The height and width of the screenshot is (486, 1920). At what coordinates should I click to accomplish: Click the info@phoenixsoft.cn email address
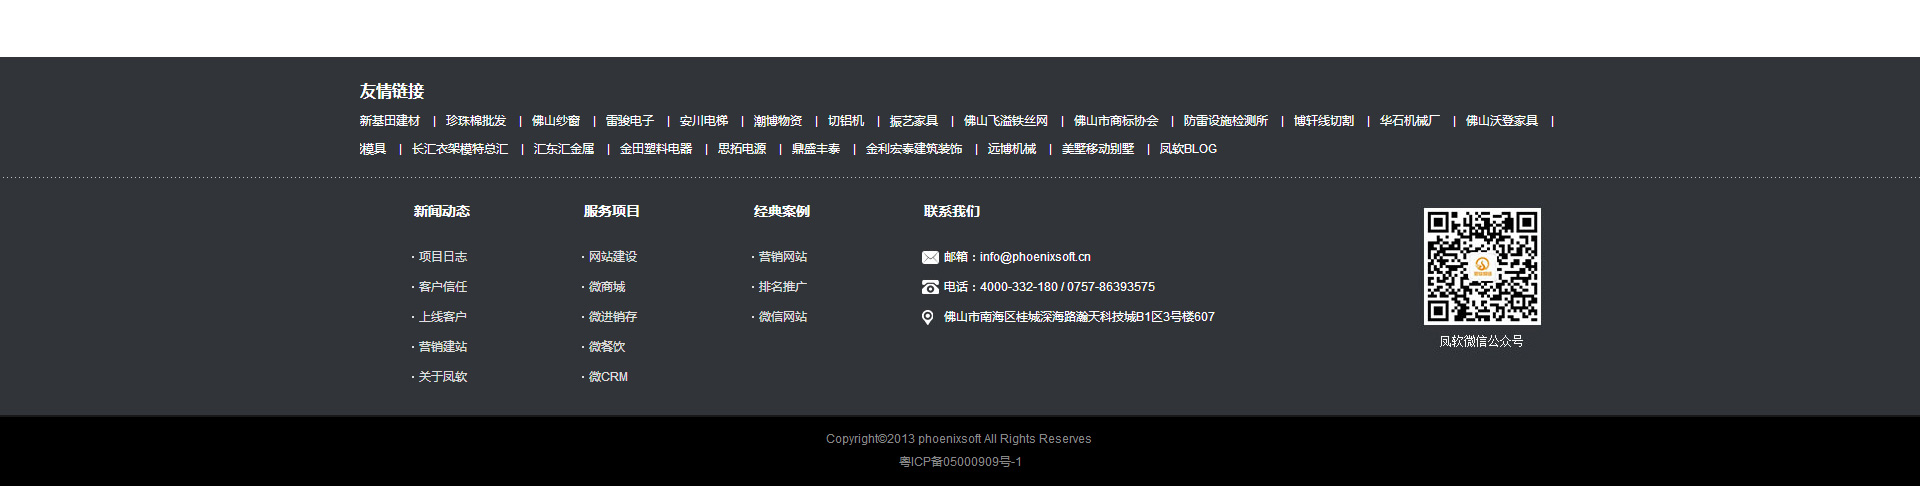[x=1035, y=257]
